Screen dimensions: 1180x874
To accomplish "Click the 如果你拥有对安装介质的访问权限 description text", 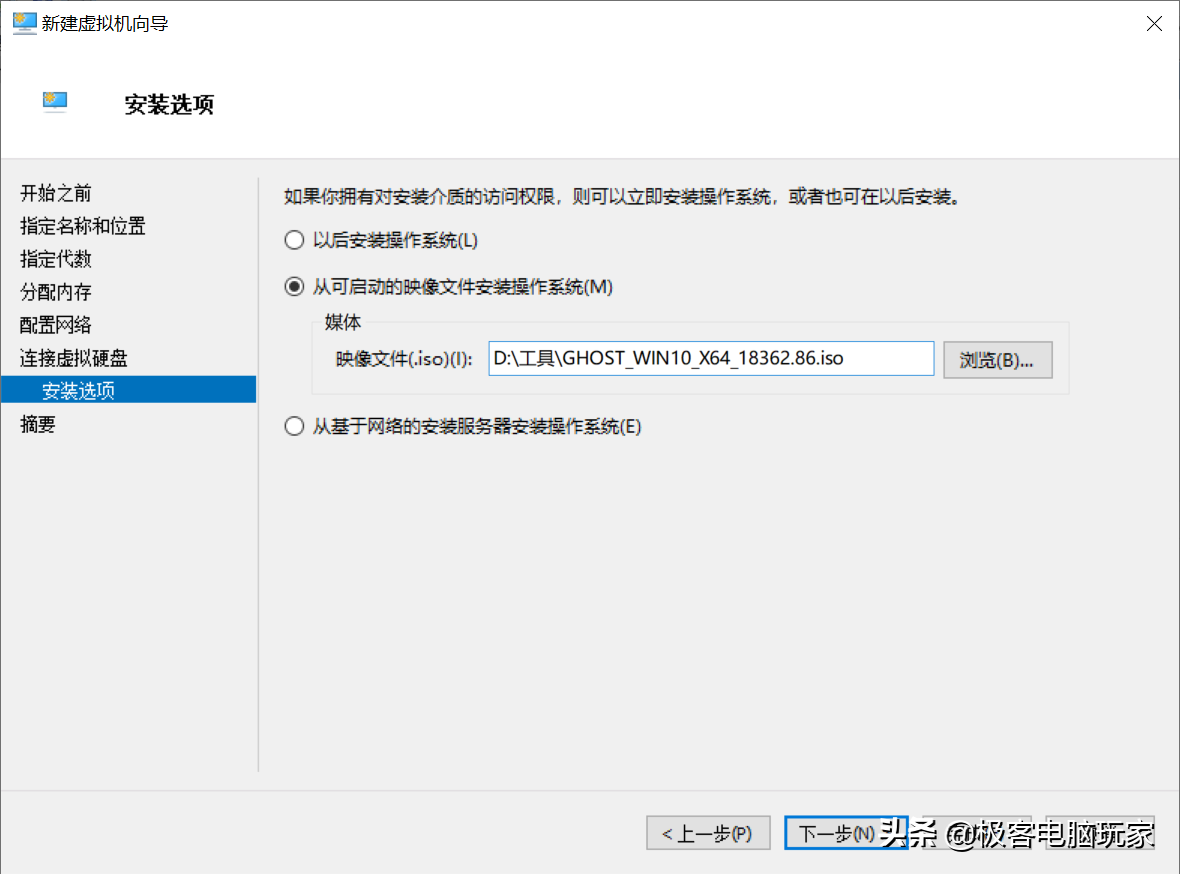I will pyautogui.click(x=622, y=197).
